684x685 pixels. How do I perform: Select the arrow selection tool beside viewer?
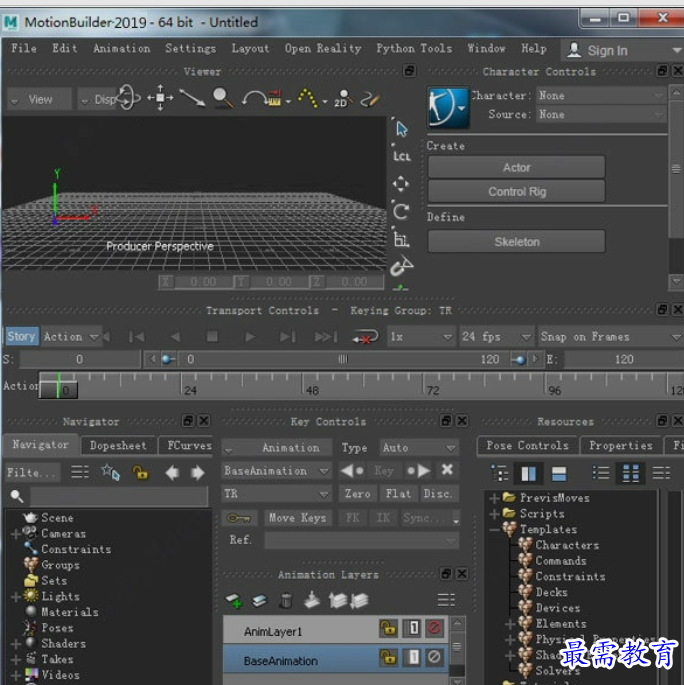click(x=402, y=129)
